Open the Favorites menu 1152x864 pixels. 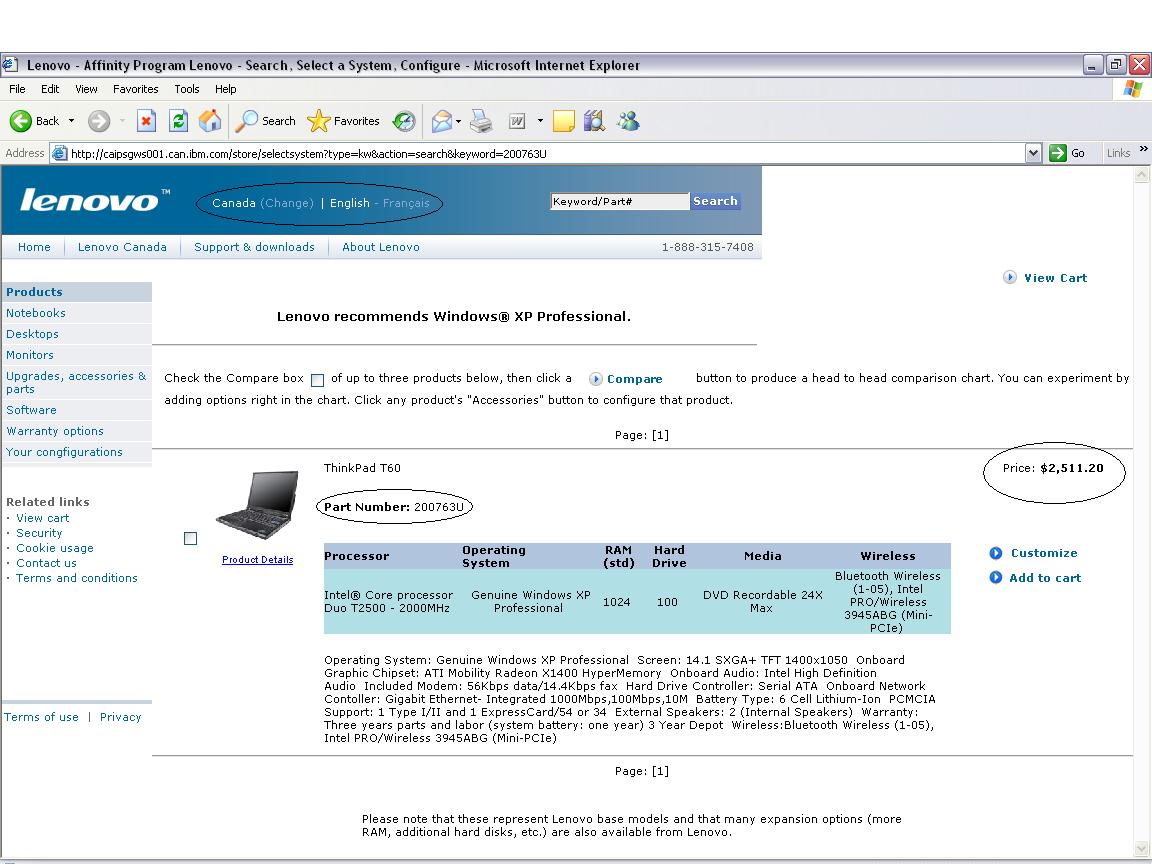(x=135, y=89)
